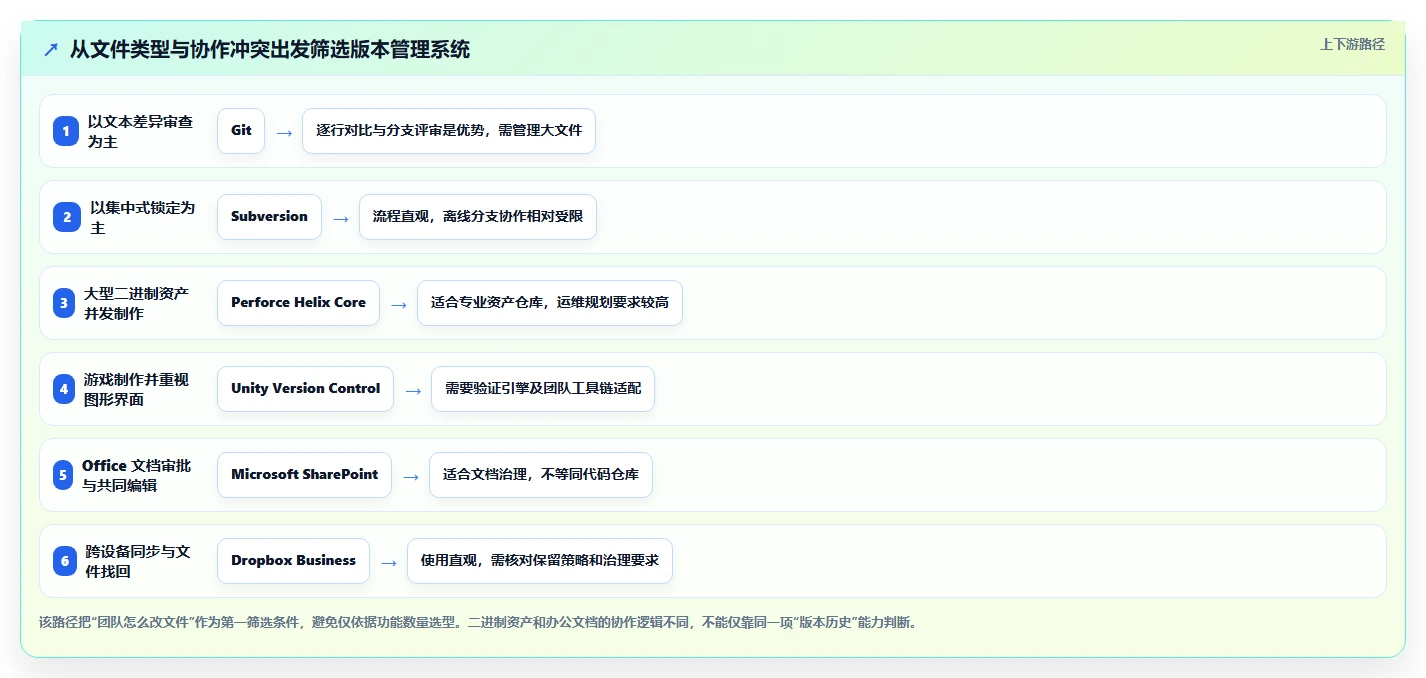Select the Git chip
Image resolution: width=1426 pixels, height=678 pixels.
tap(241, 131)
